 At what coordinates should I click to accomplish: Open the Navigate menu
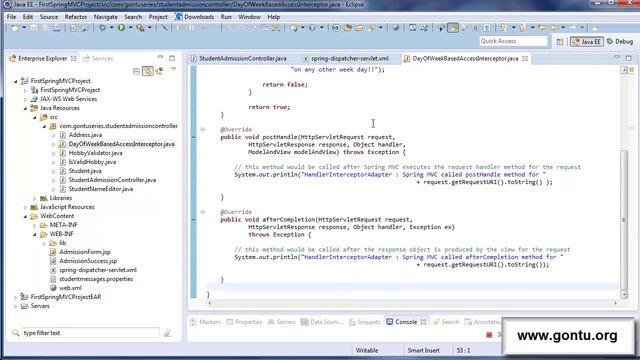pyautogui.click(x=105, y=17)
